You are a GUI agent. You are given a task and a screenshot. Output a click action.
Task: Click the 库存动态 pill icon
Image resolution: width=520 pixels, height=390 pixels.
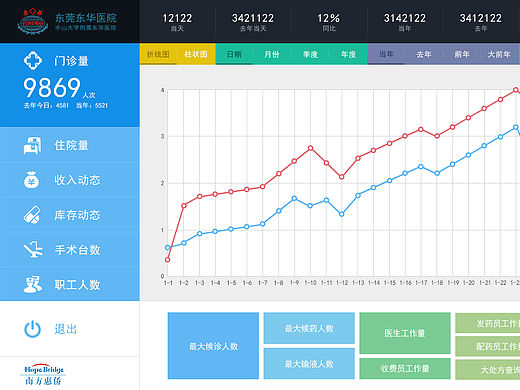[x=32, y=215]
